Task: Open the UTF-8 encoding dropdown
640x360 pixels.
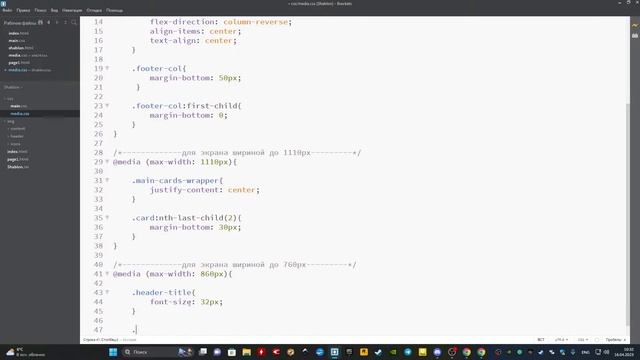Action: (561, 340)
